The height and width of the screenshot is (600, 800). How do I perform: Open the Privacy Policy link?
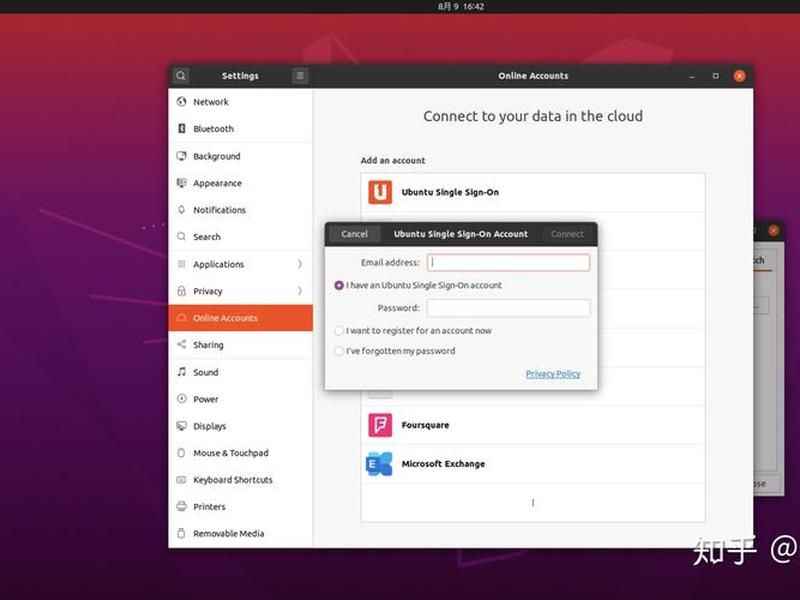(553, 374)
